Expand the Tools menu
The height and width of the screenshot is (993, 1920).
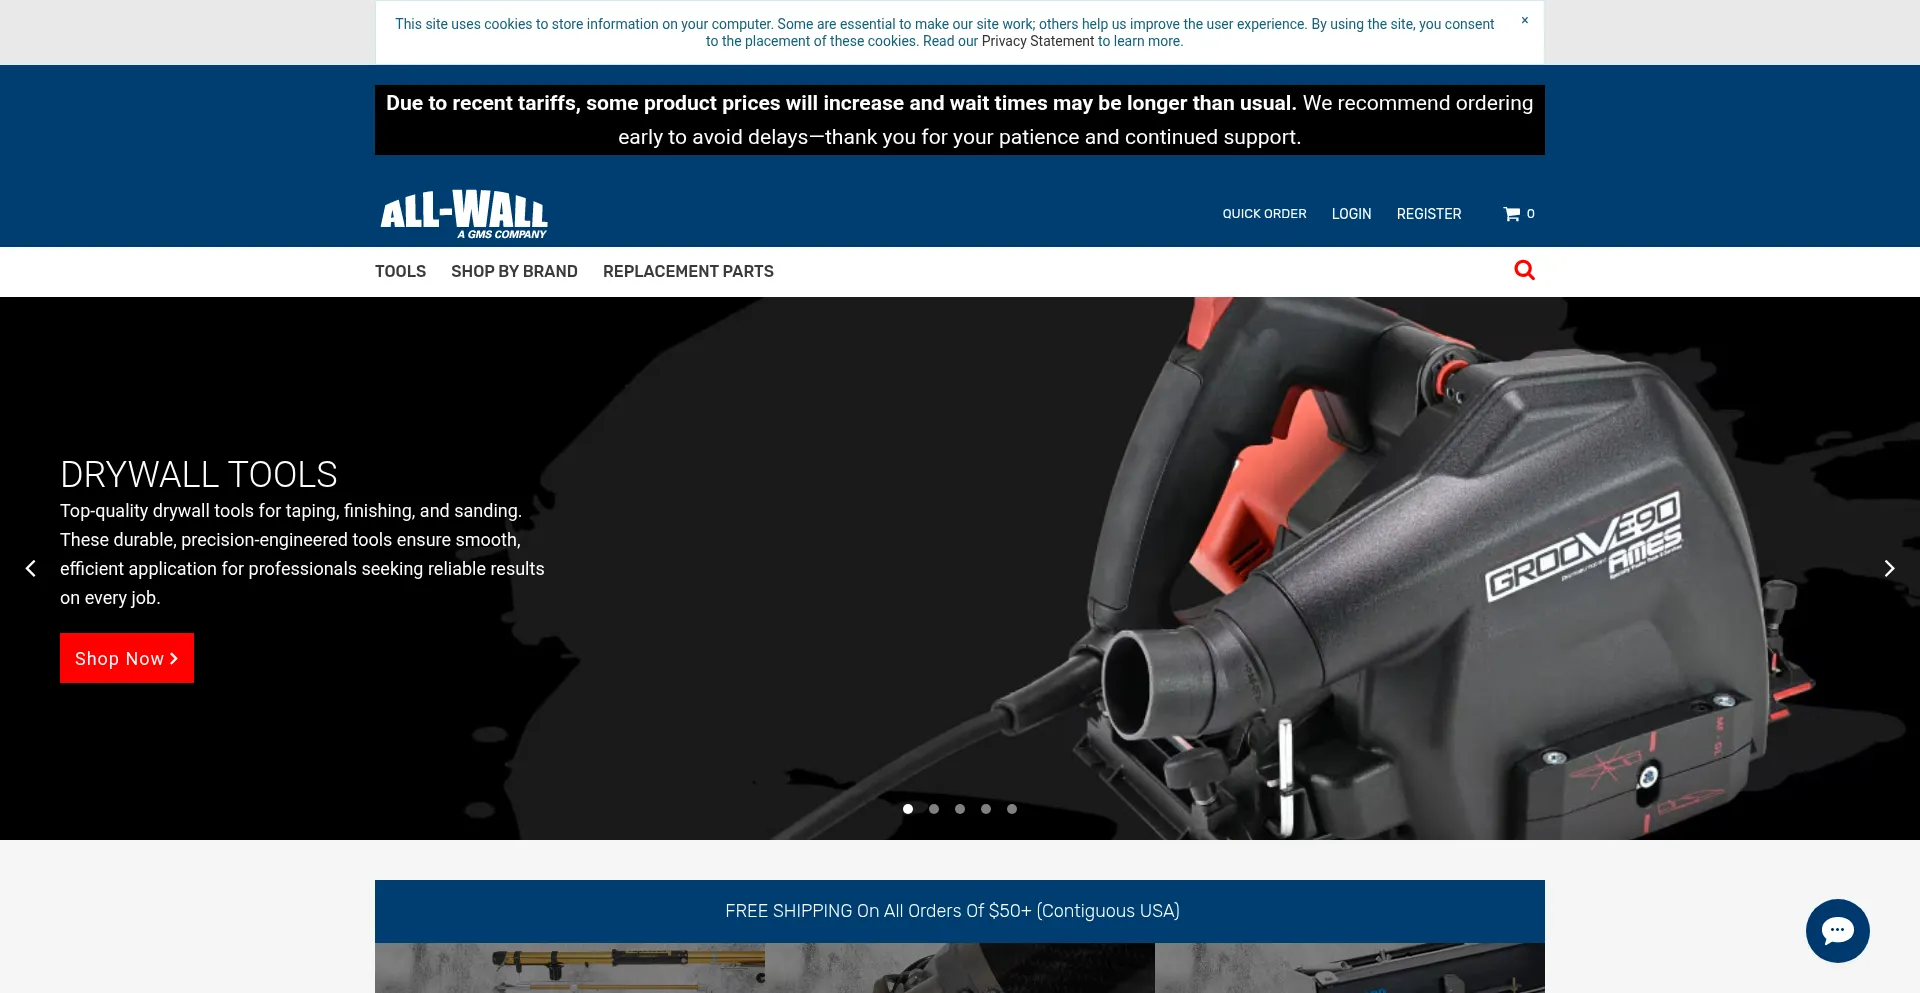click(x=400, y=271)
